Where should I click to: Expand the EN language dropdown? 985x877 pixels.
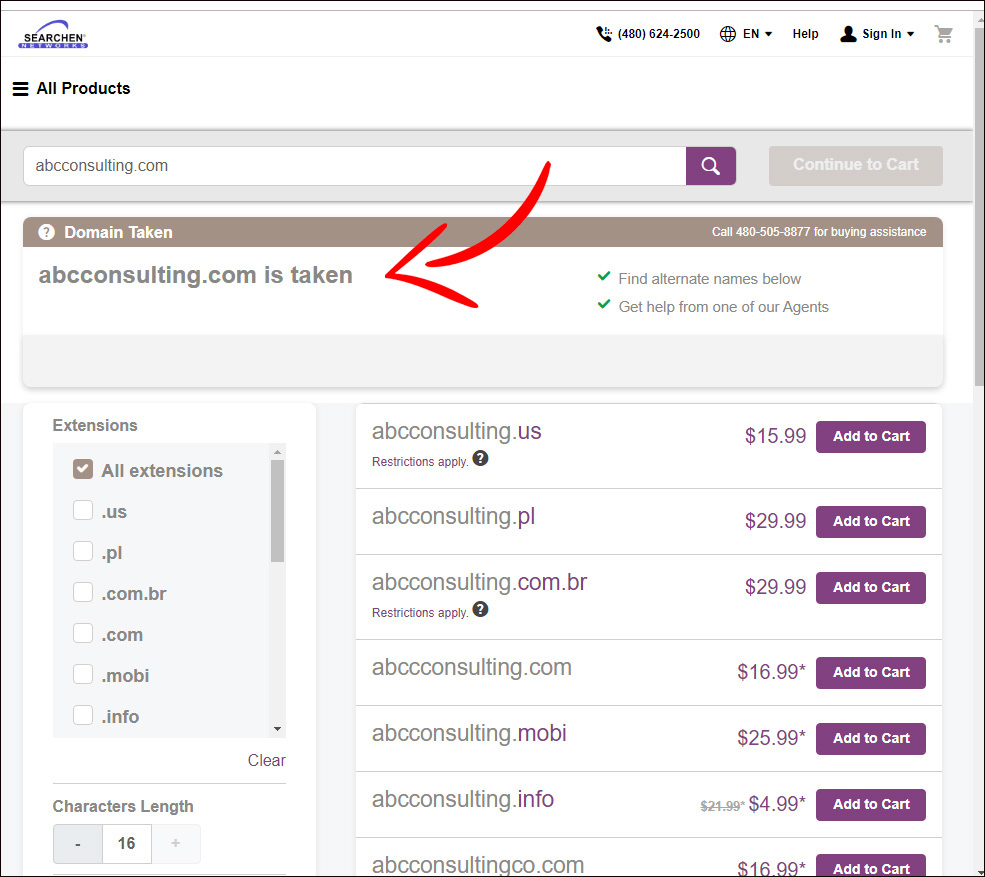click(758, 34)
